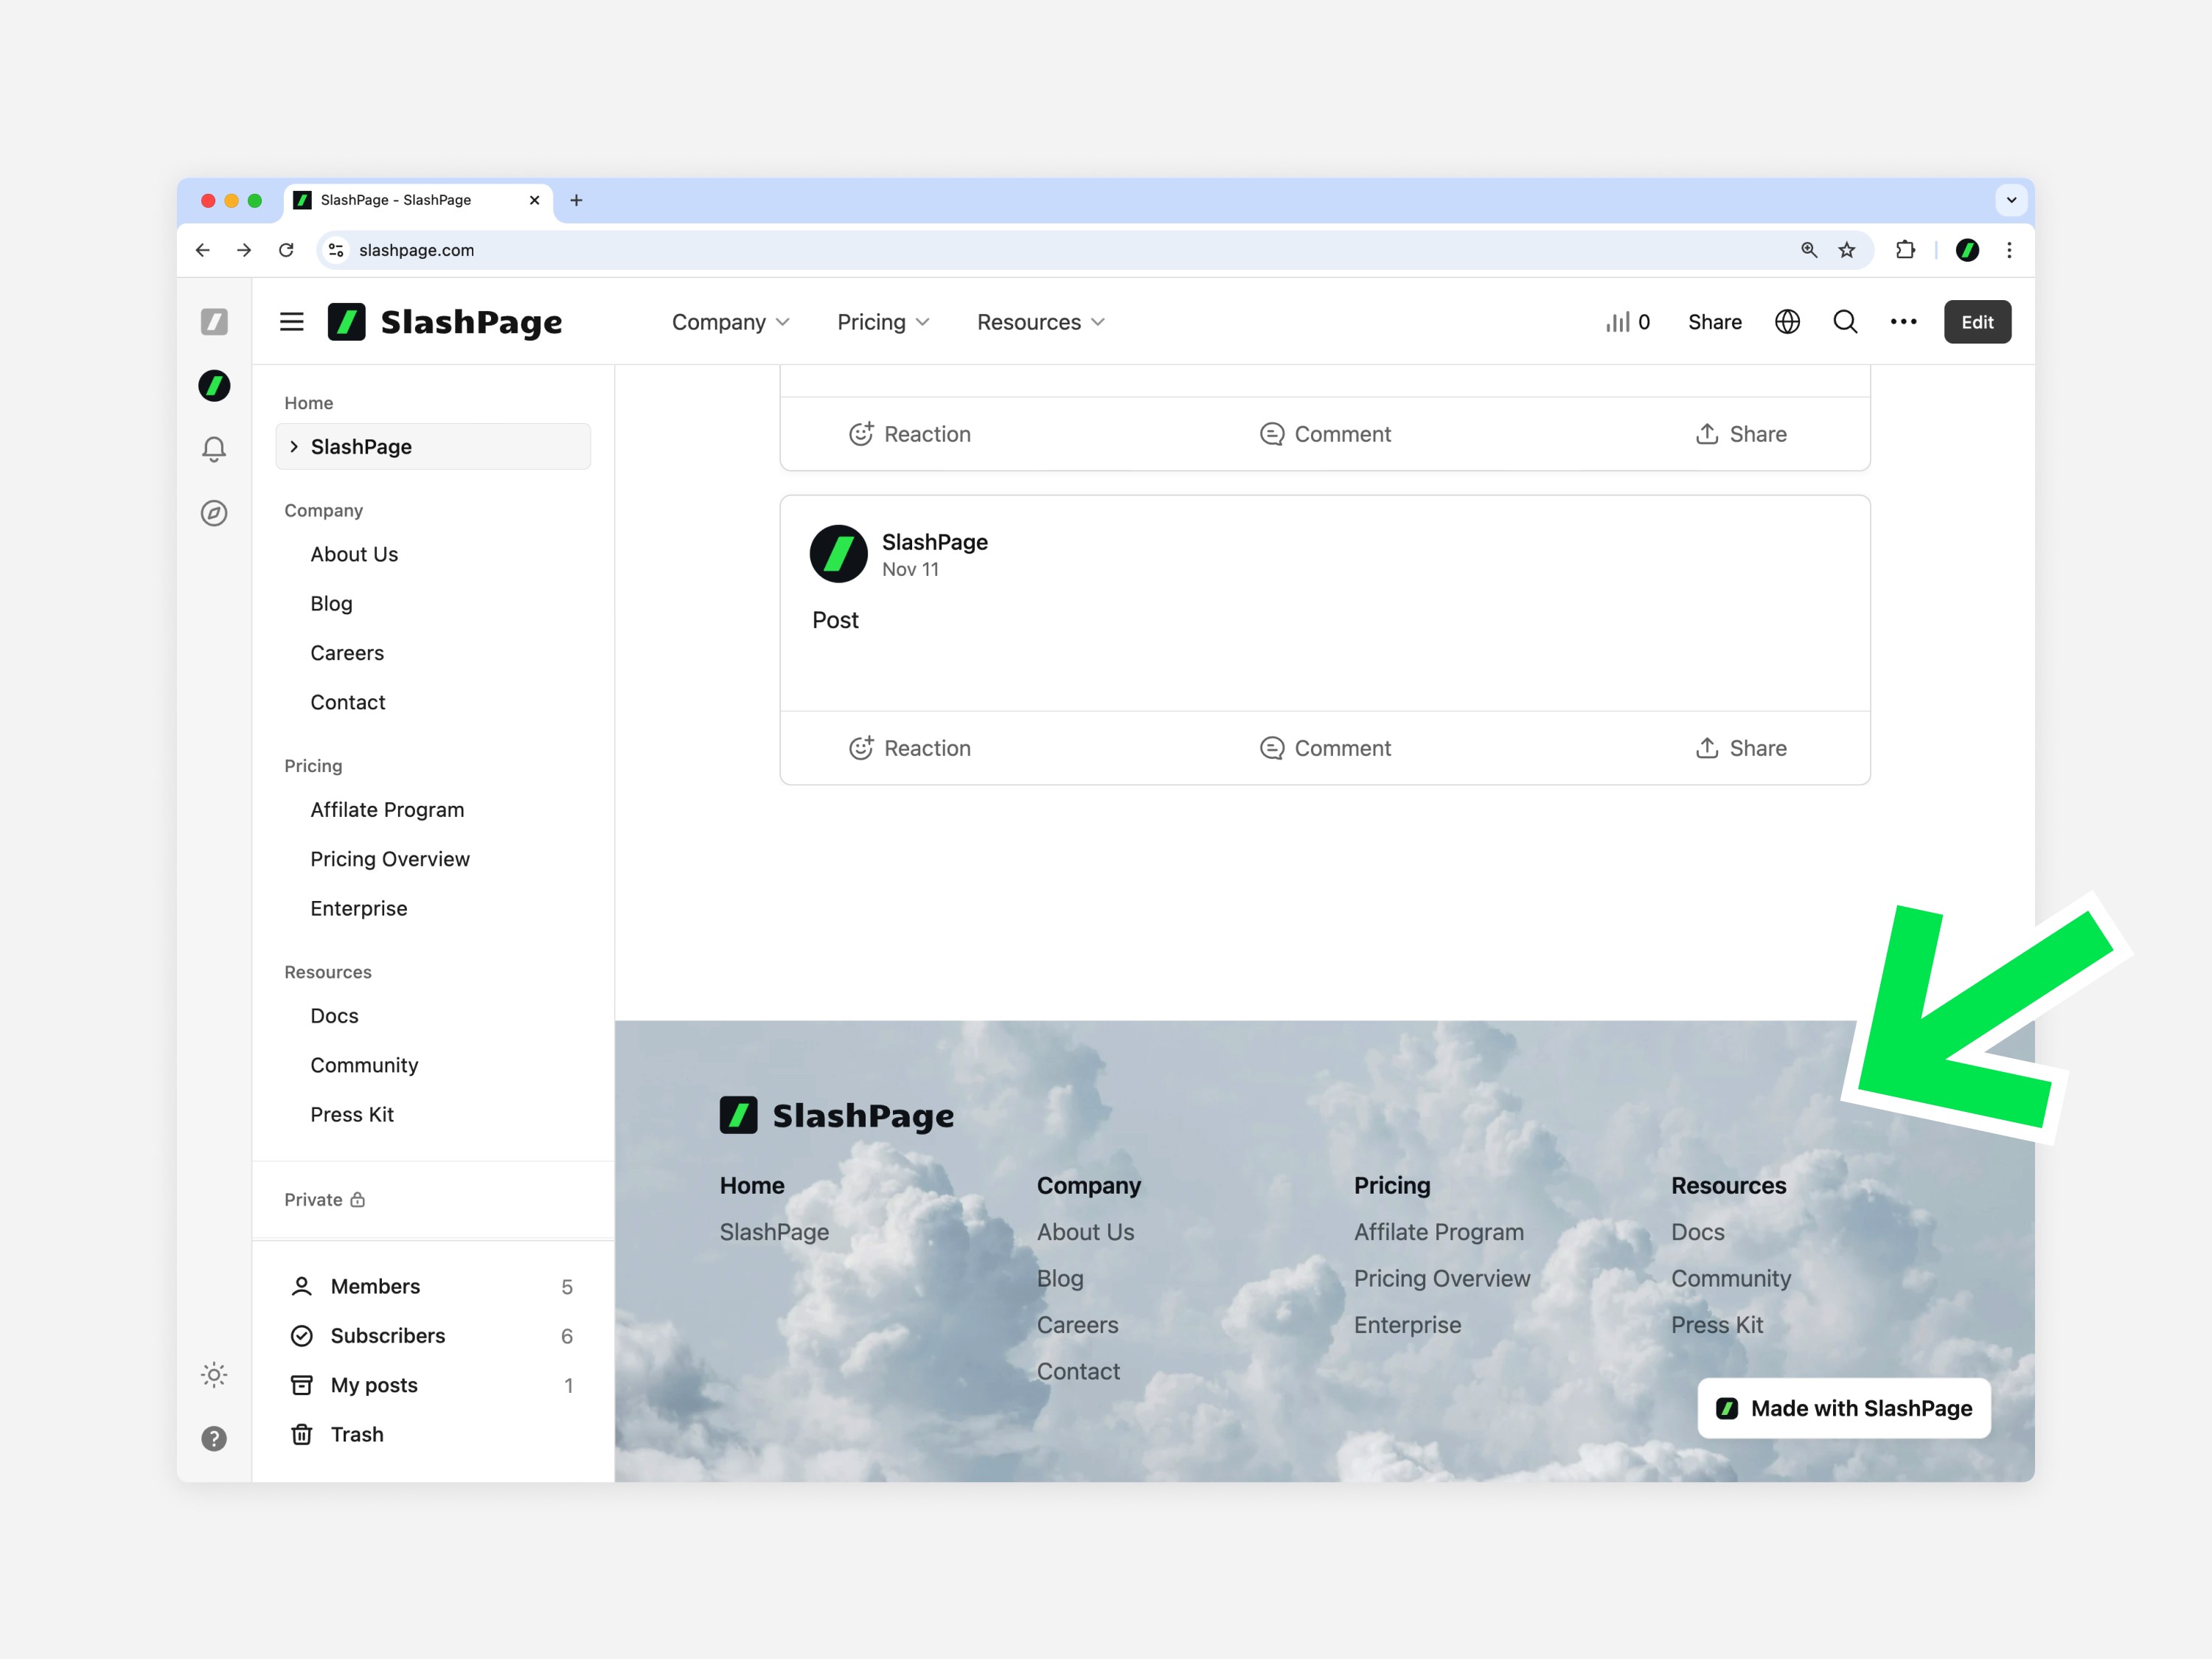Image resolution: width=2212 pixels, height=1659 pixels.
Task: Open Pricing Overview in the sidebar
Action: coord(390,859)
